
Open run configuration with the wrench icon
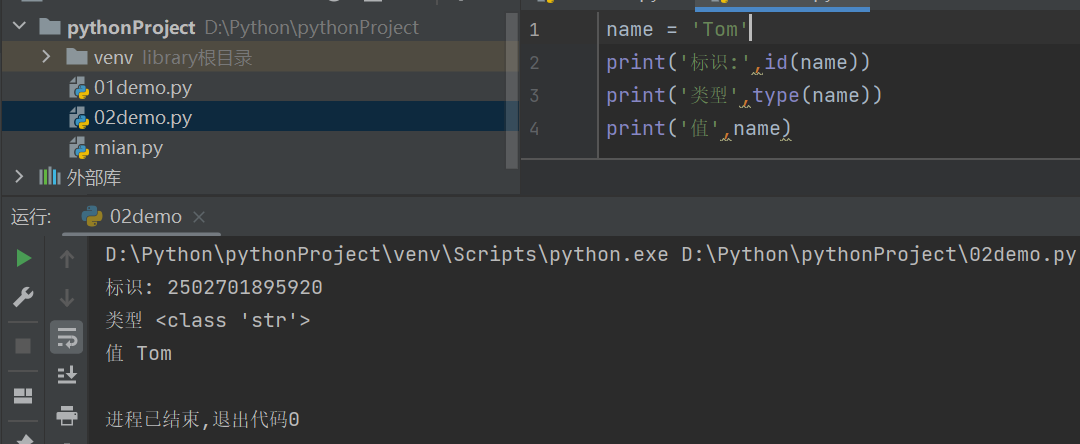click(23, 297)
